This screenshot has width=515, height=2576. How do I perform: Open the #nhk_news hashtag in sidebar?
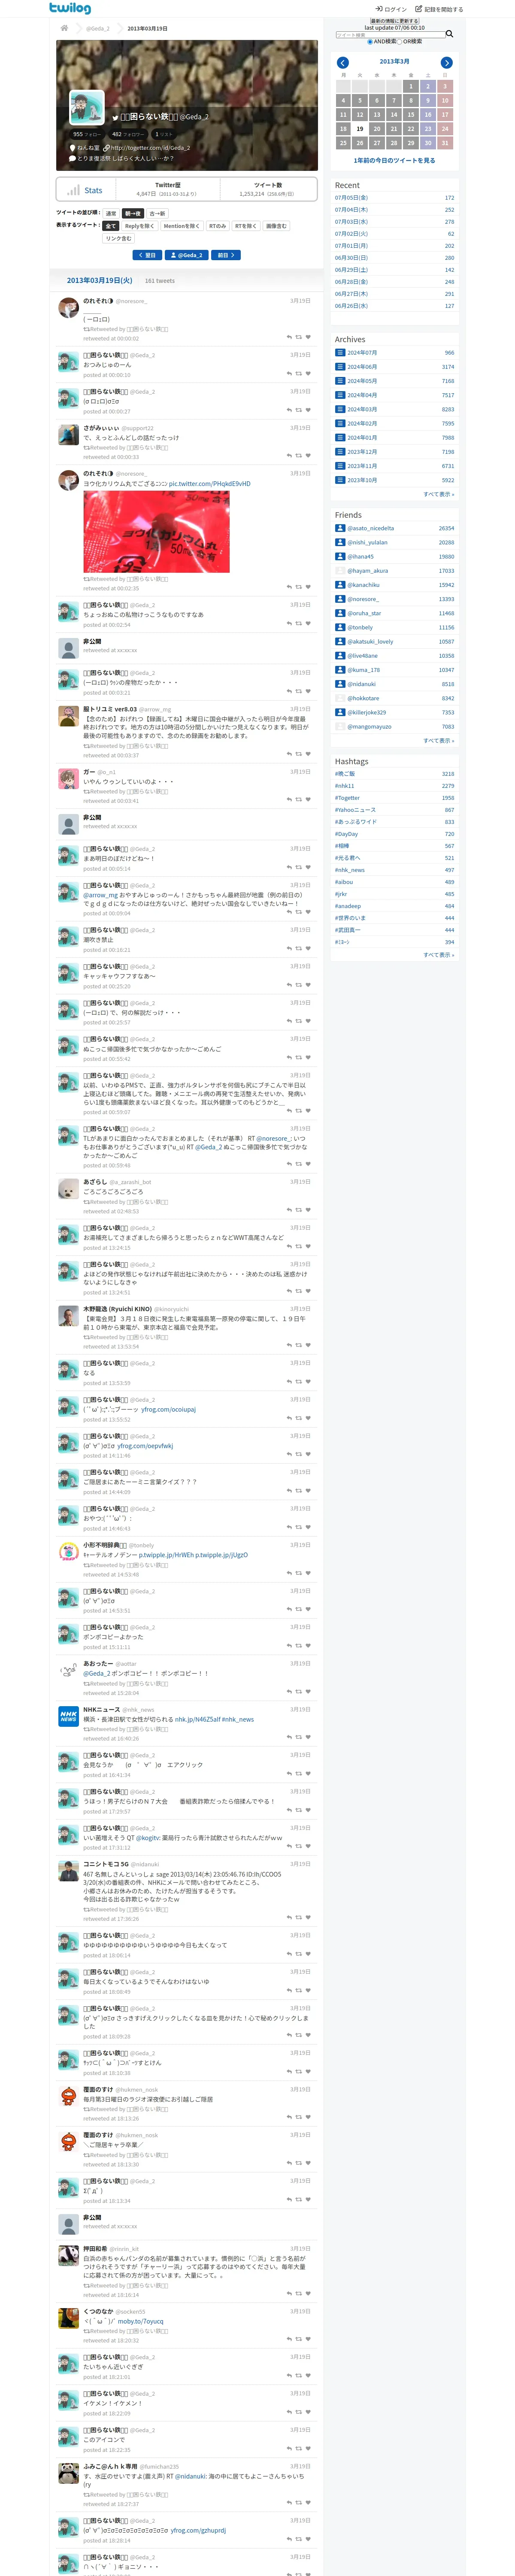350,869
